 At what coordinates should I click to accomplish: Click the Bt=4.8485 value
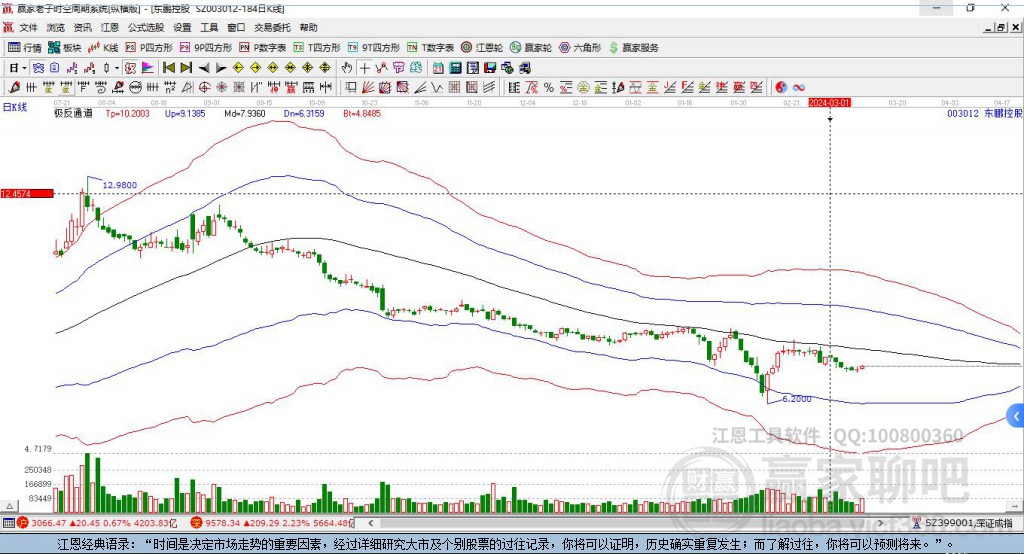[362, 113]
